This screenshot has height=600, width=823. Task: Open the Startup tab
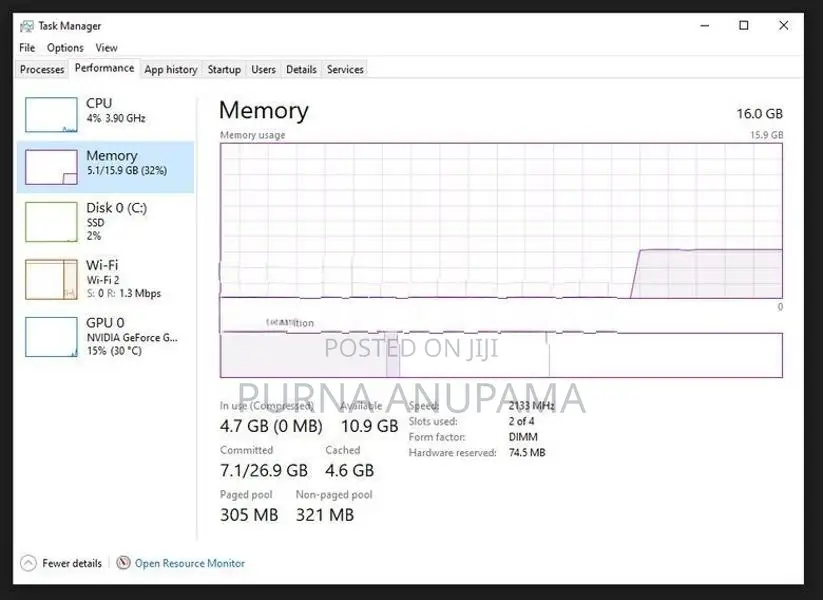224,69
